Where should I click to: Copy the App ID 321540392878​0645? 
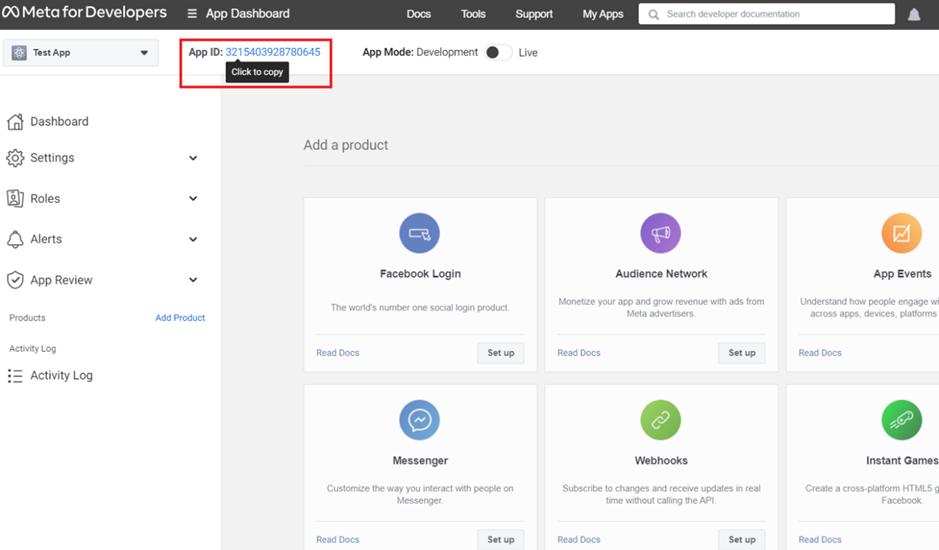click(272, 52)
